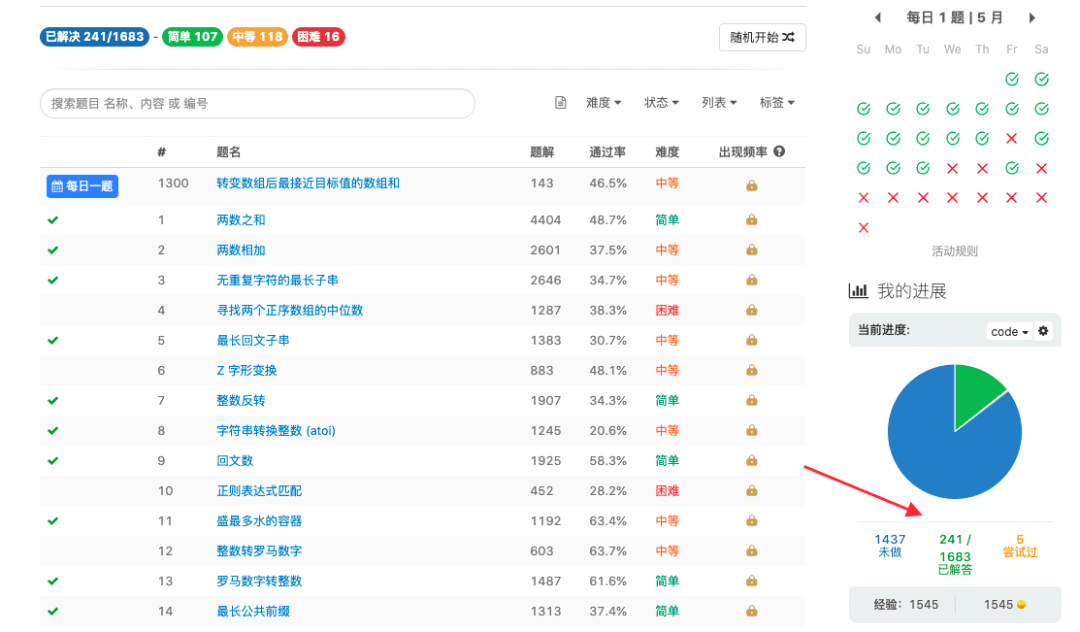Click the lock icon for 整数反转

[751, 400]
